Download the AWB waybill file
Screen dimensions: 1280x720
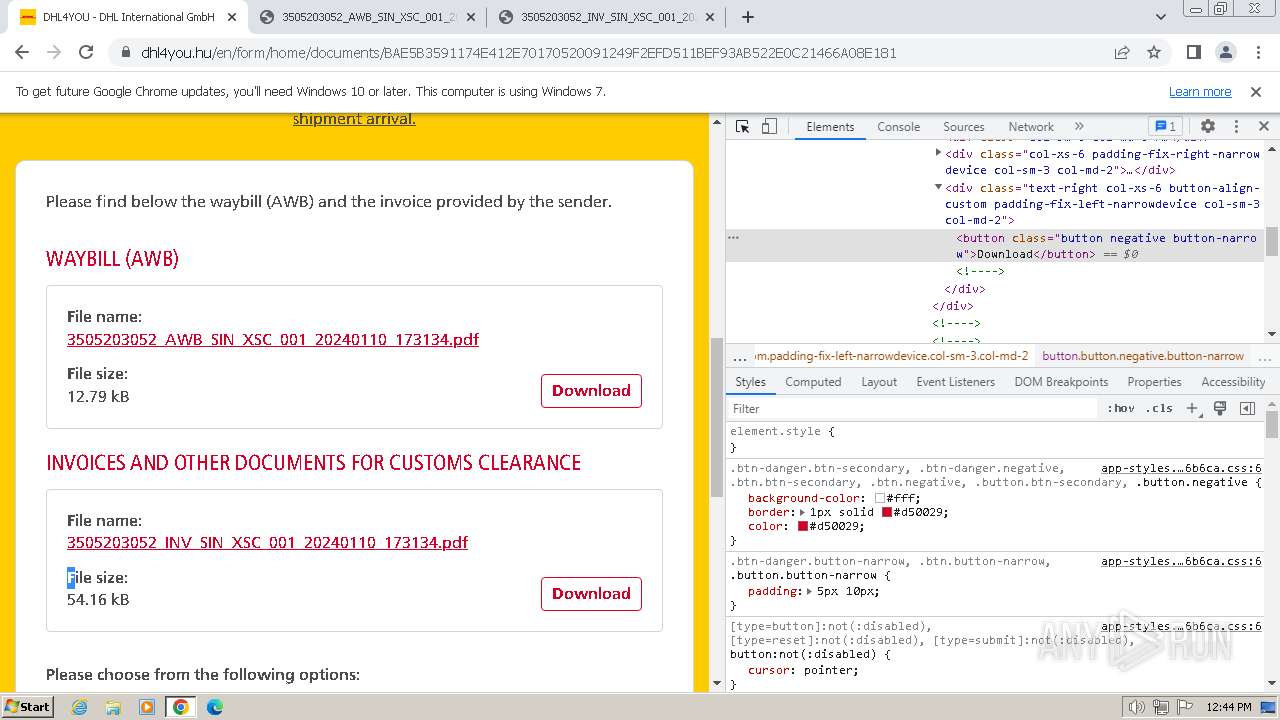pyautogui.click(x=591, y=391)
